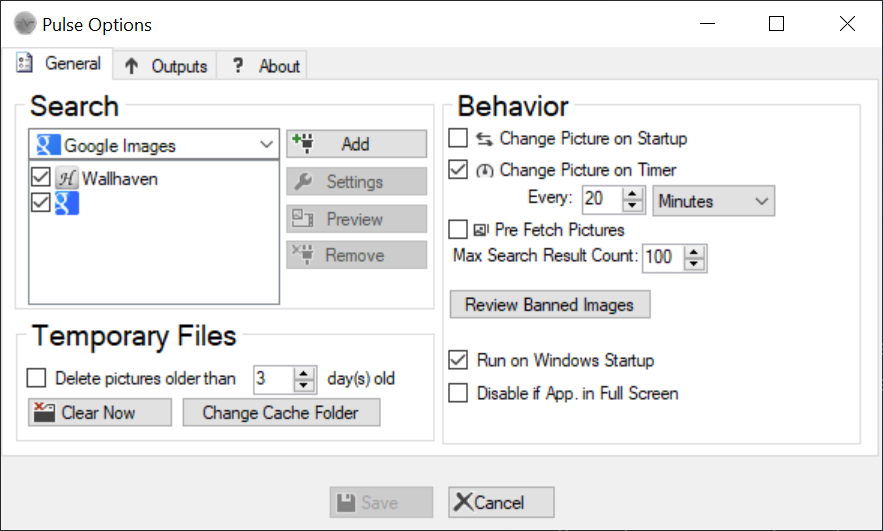Increase the Every timer value spinner
Image resolution: width=883 pixels, height=531 pixels.
(x=632, y=193)
